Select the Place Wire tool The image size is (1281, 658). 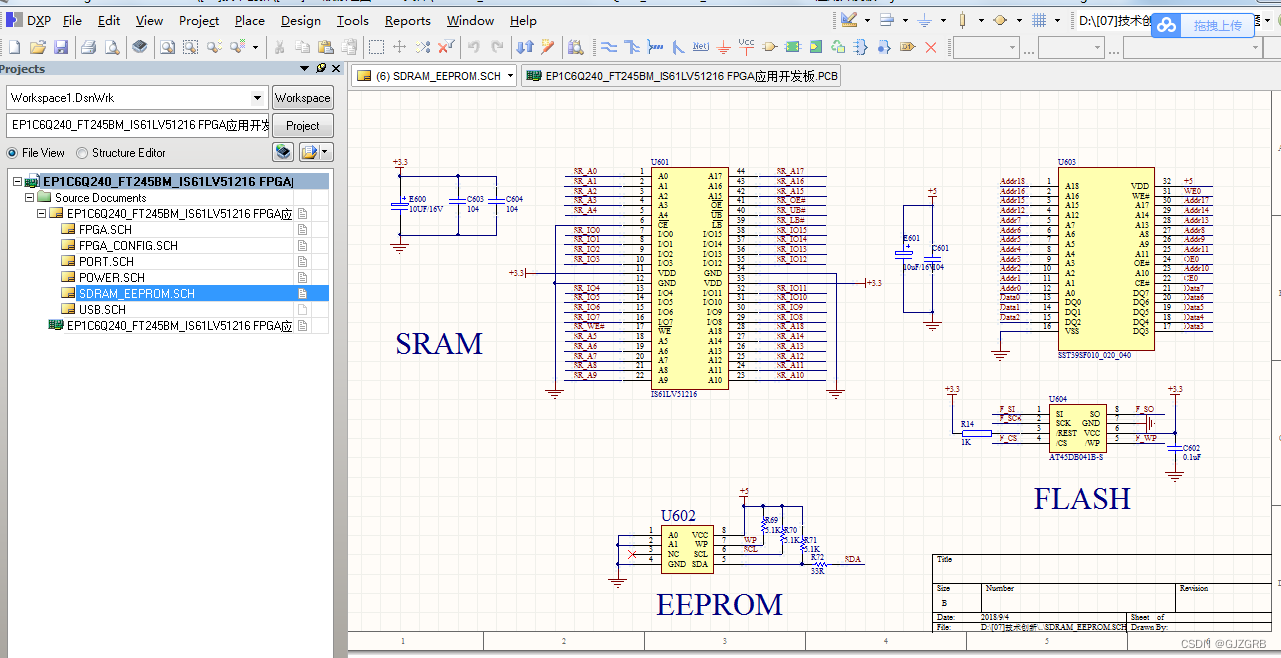(610, 47)
